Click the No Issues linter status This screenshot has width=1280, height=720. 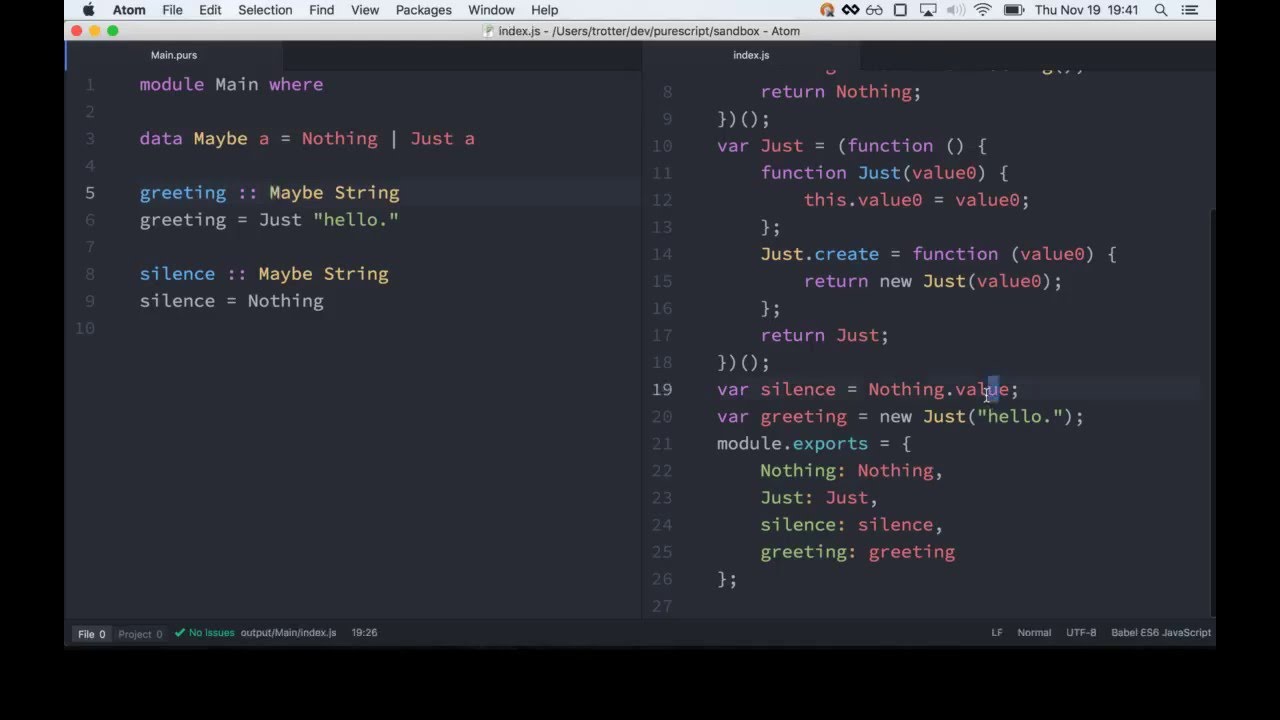click(205, 633)
